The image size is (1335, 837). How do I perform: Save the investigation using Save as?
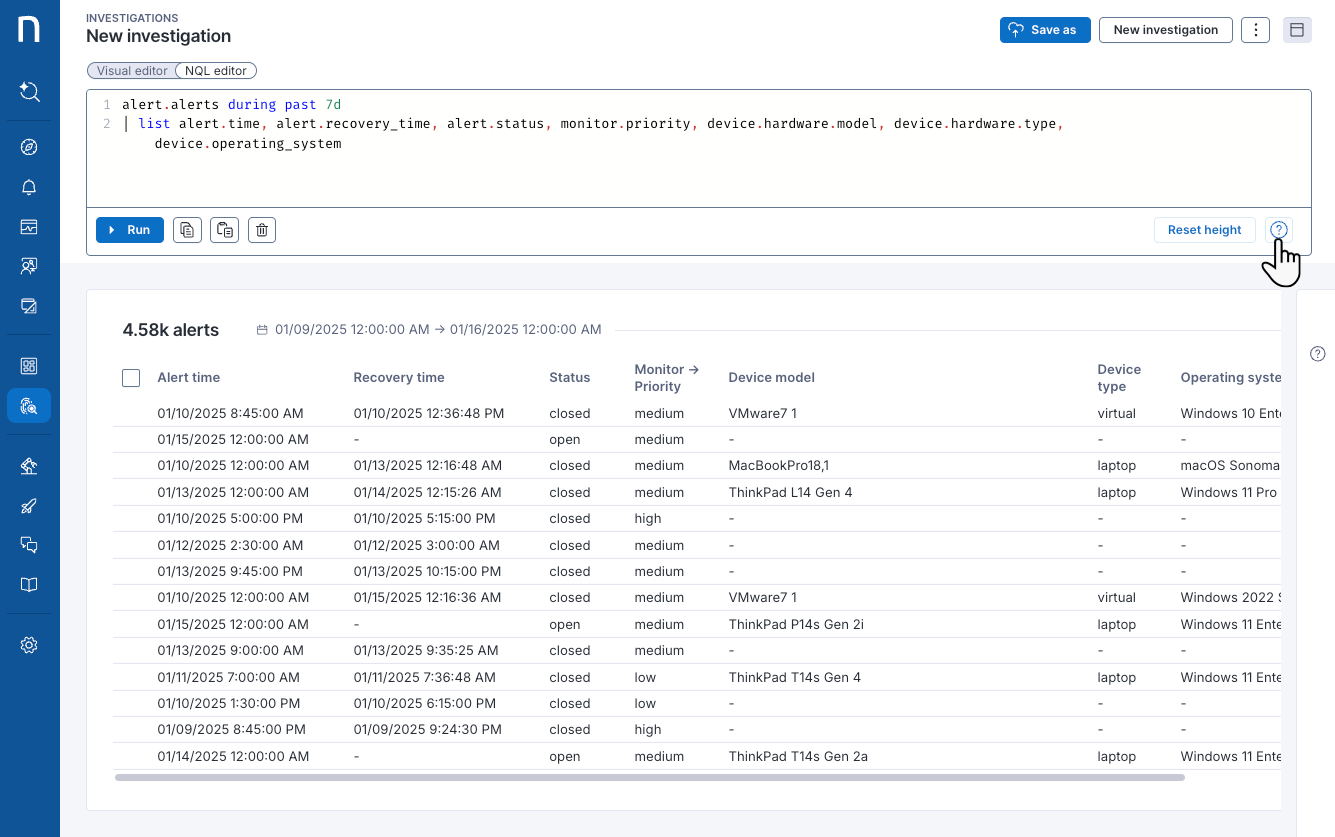[1044, 30]
